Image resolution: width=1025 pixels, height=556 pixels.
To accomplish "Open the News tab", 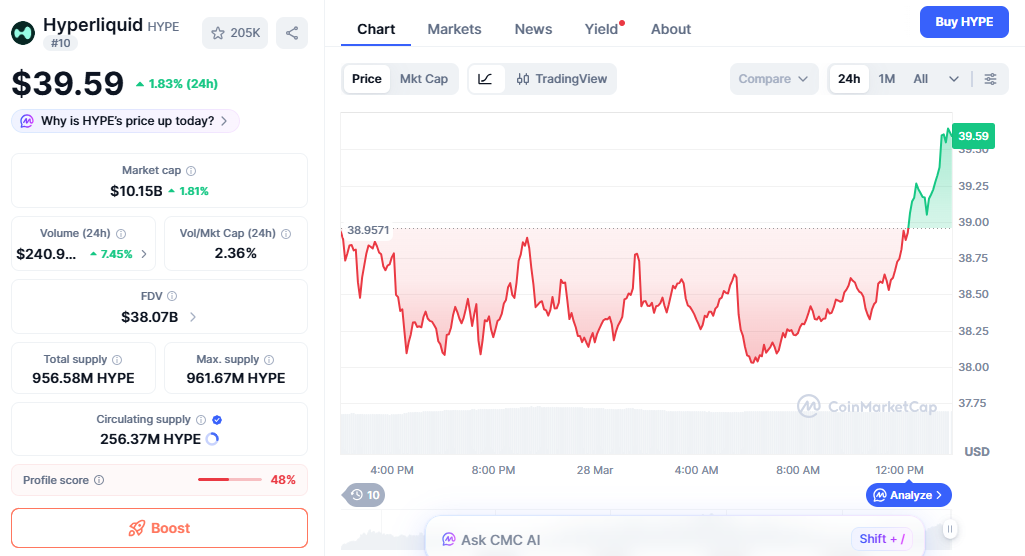I will [533, 29].
